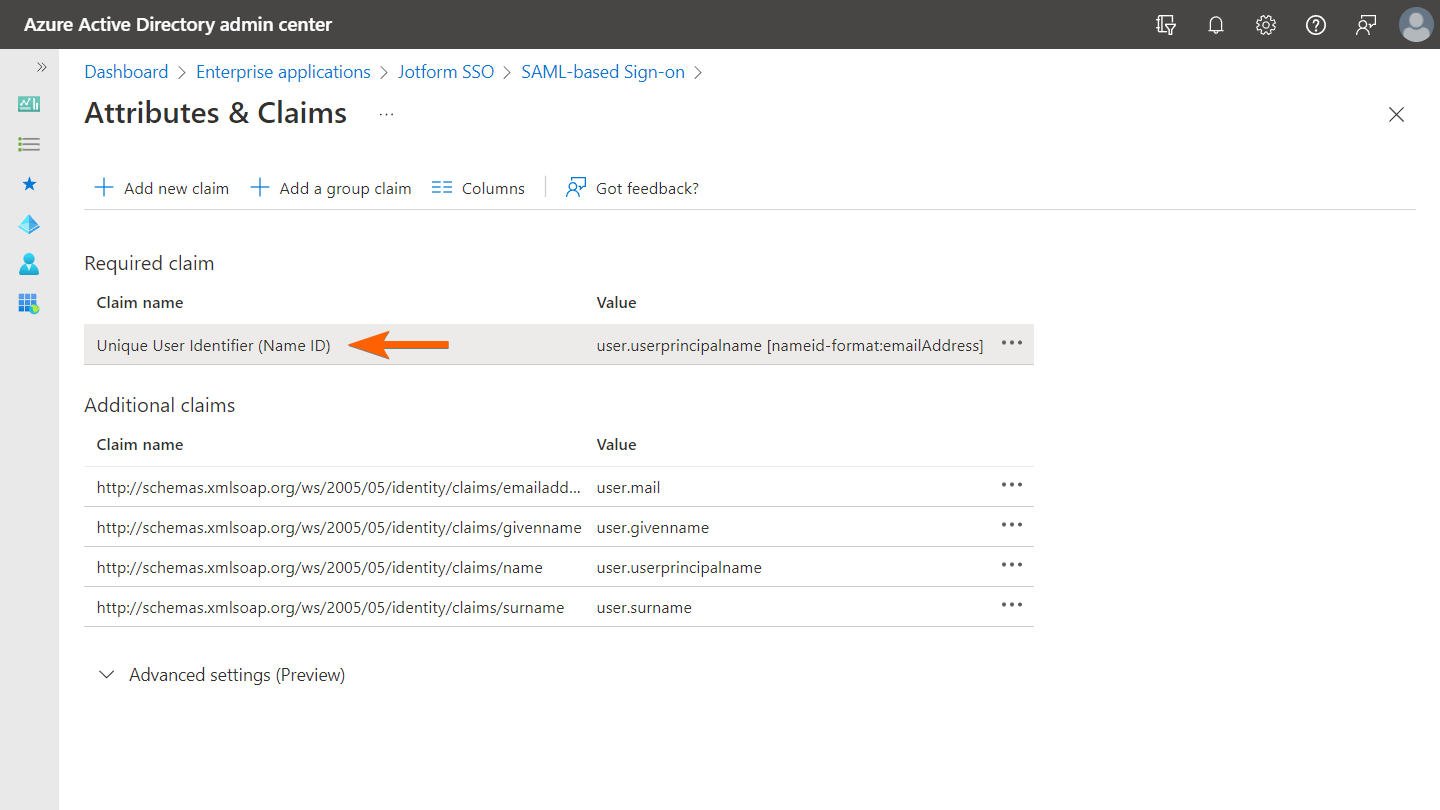The height and width of the screenshot is (810, 1440).
Task: Open the ellipsis menu for the Unique User Identifier claim
Action: (1012, 343)
